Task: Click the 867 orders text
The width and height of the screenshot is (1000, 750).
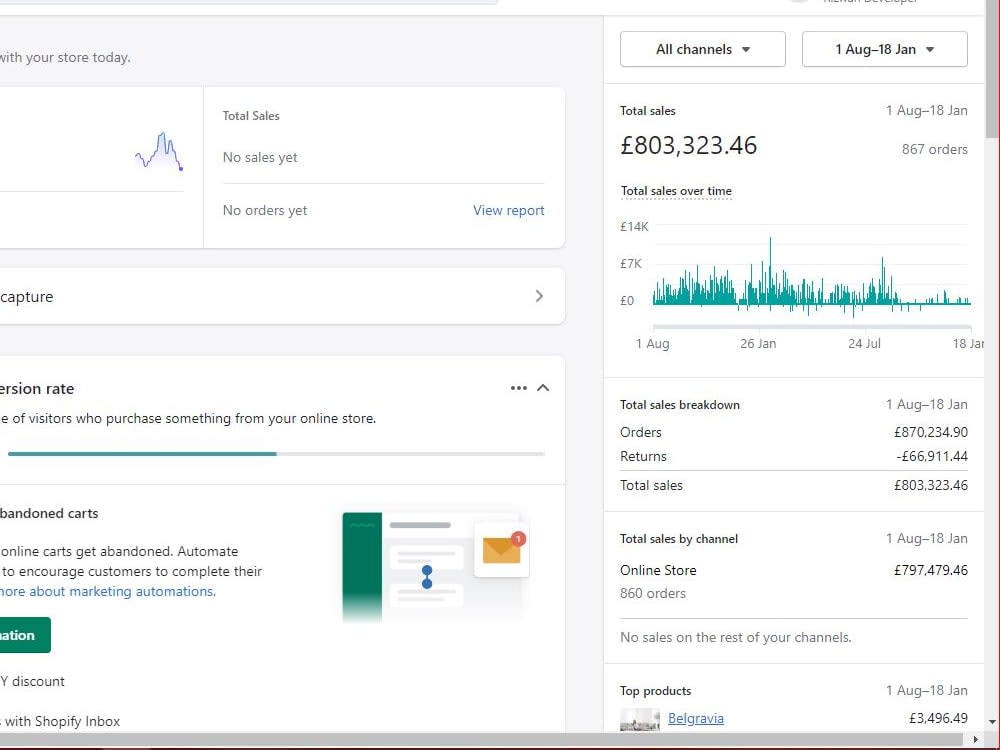Action: pyautogui.click(x=934, y=149)
